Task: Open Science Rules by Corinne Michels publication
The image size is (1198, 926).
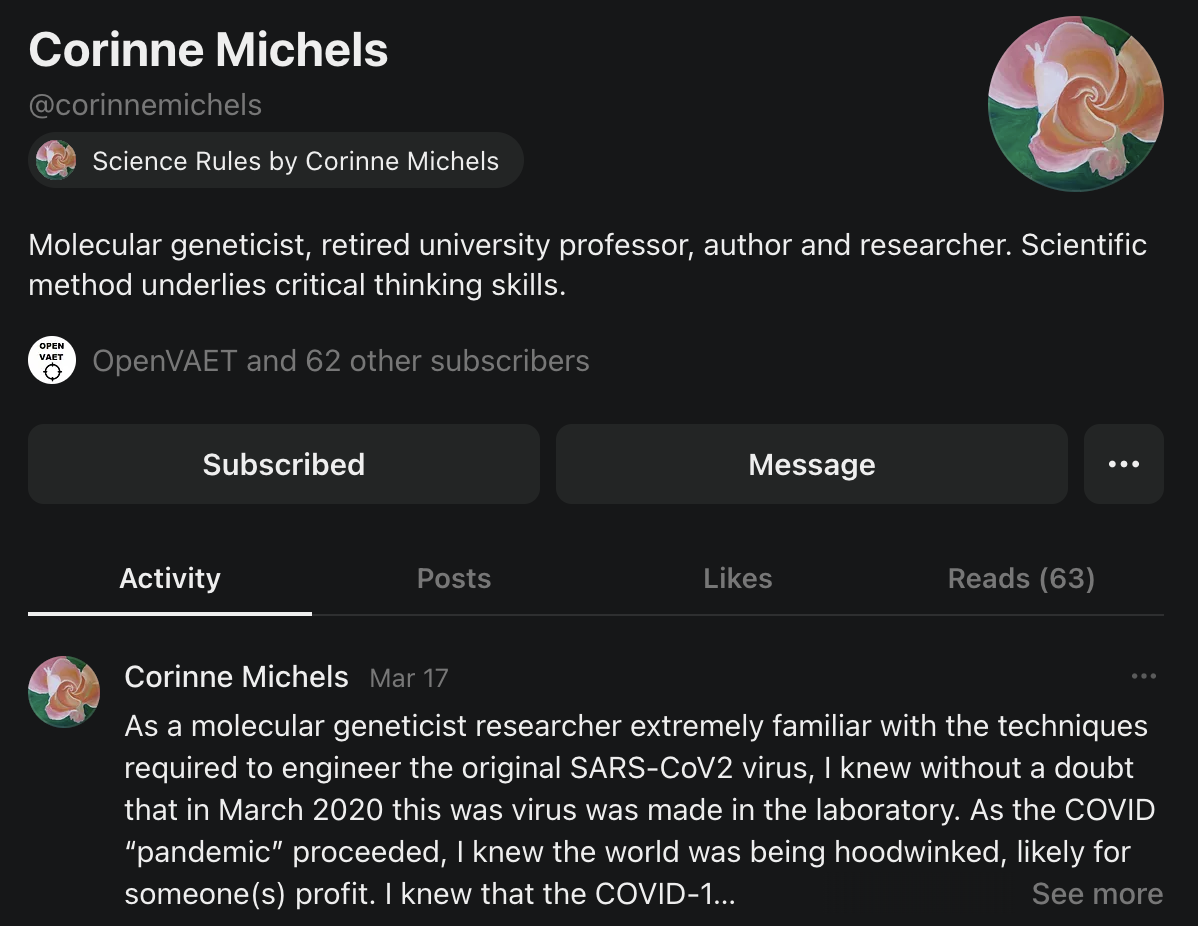Action: click(295, 161)
